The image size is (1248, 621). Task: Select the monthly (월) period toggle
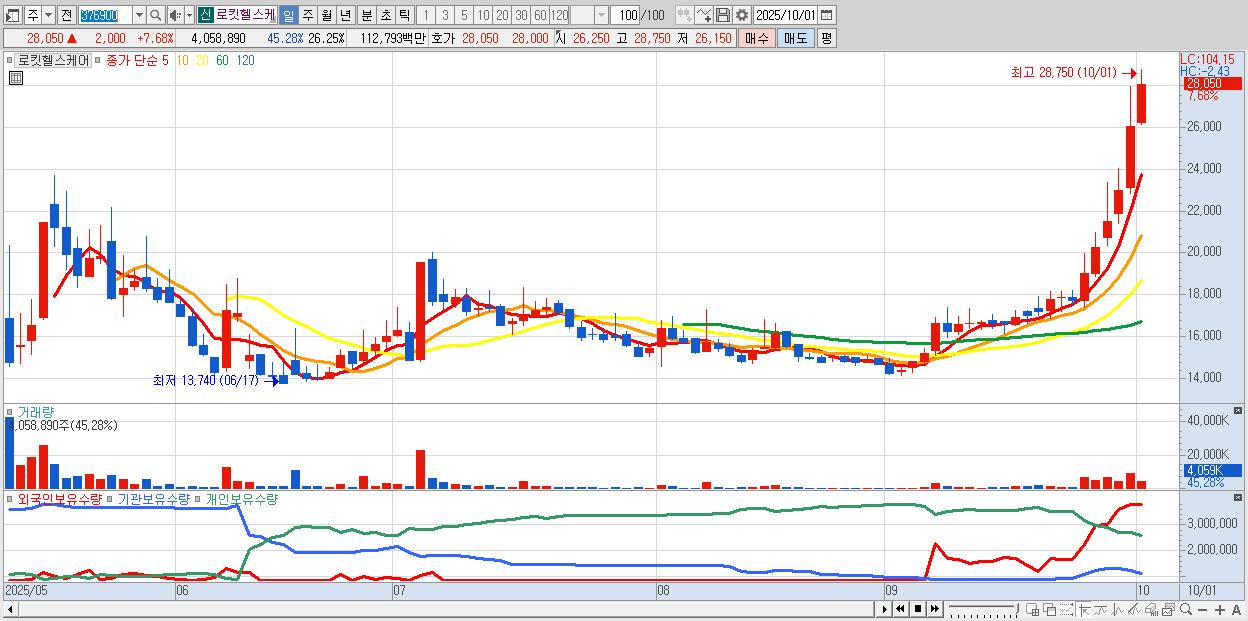click(326, 15)
